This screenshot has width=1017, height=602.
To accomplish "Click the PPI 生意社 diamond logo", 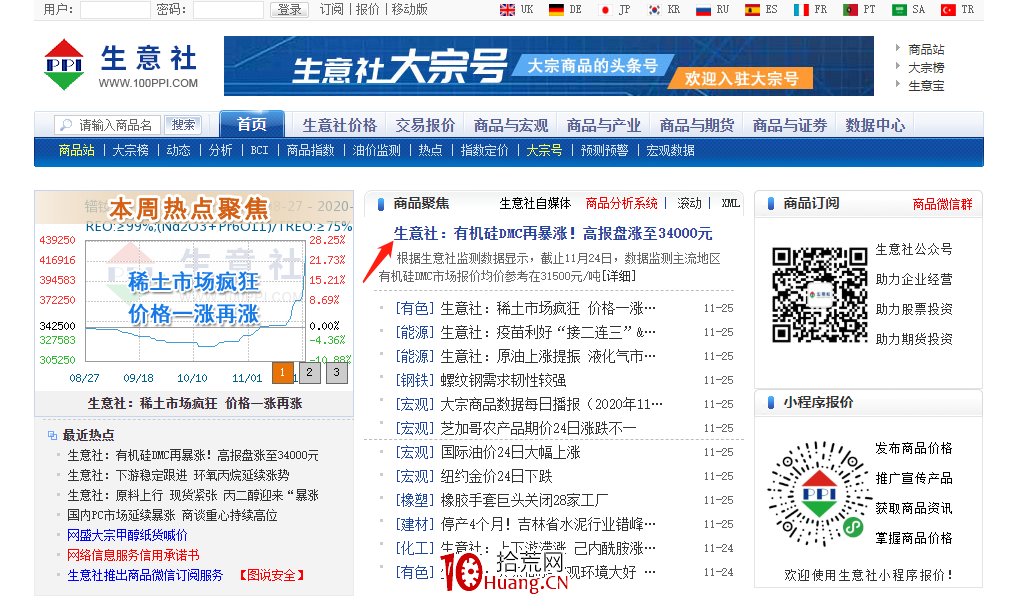I will tap(62, 64).
